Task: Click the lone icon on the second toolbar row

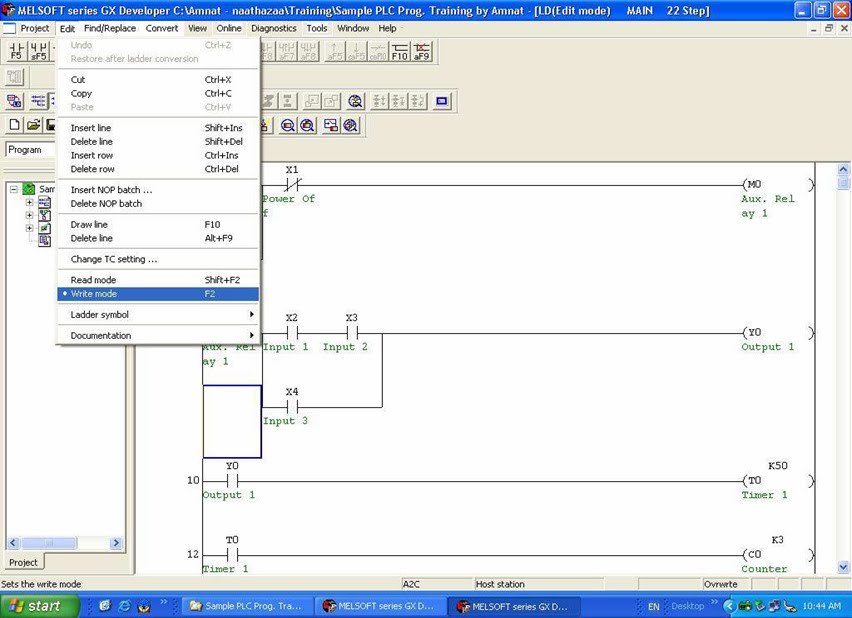Action: (15, 77)
